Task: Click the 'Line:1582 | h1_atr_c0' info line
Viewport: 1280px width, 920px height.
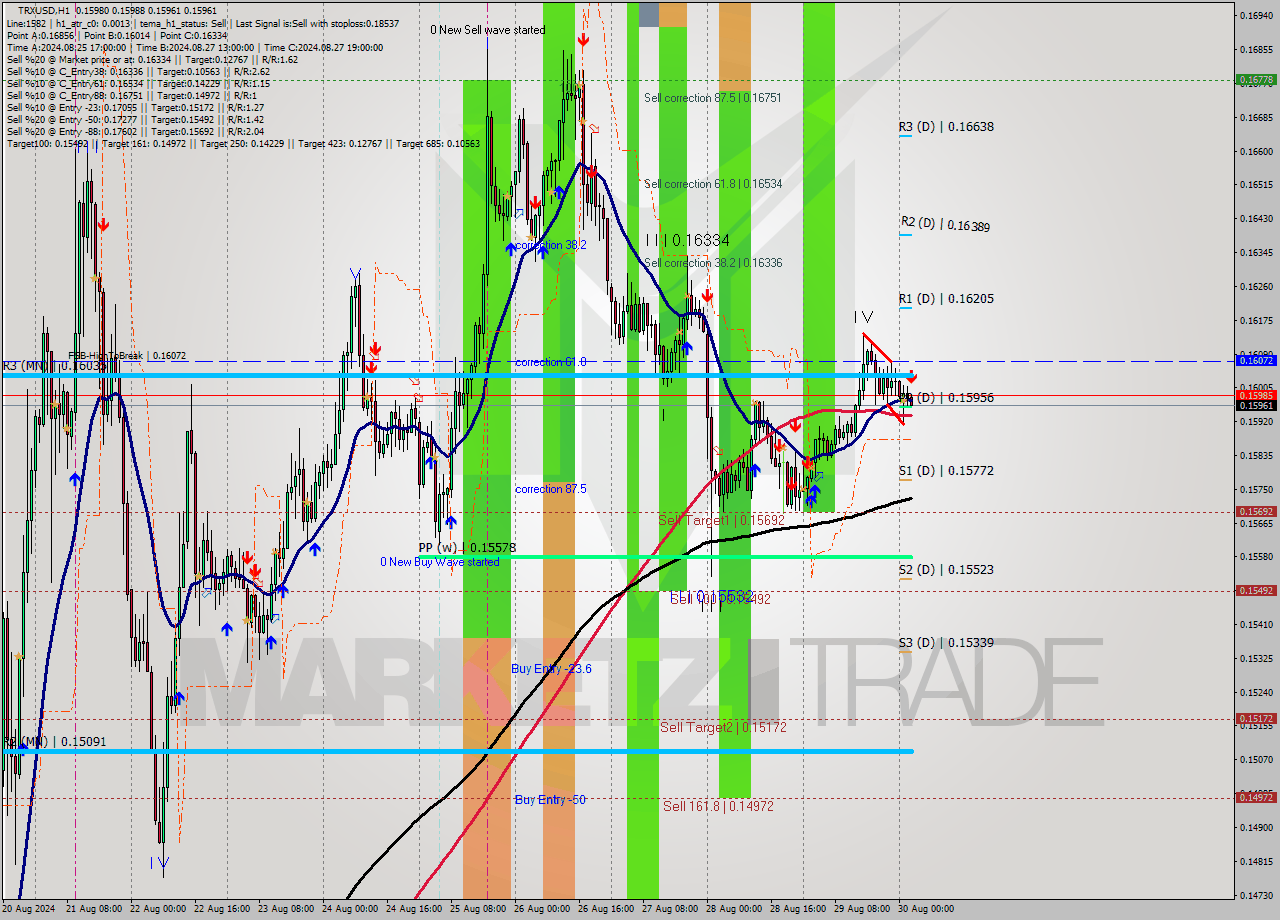Action: tap(203, 23)
